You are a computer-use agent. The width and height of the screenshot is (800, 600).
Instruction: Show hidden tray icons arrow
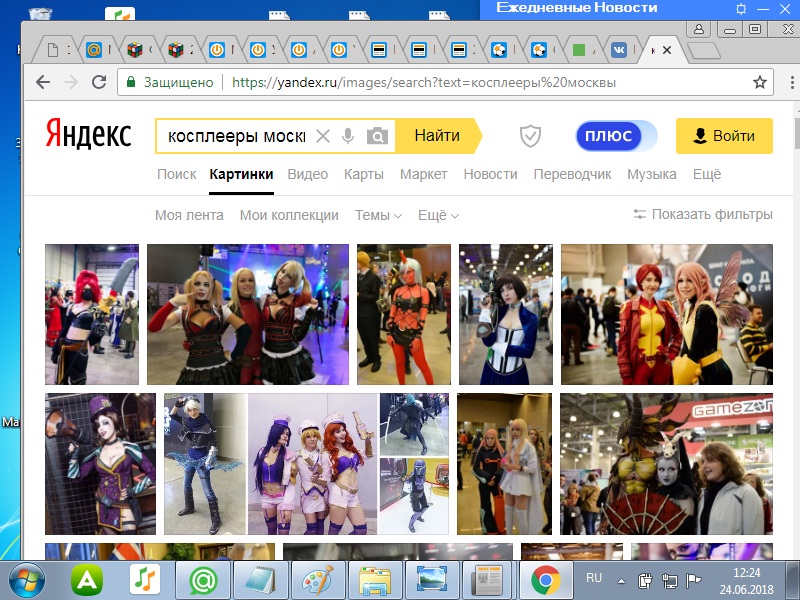[x=621, y=581]
